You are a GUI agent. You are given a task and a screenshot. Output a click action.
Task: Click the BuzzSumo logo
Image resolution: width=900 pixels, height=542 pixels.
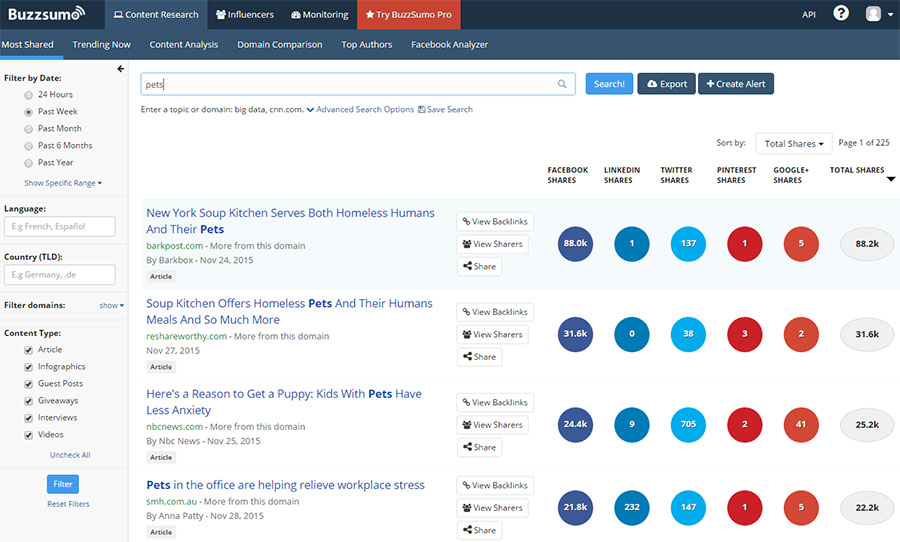46,14
